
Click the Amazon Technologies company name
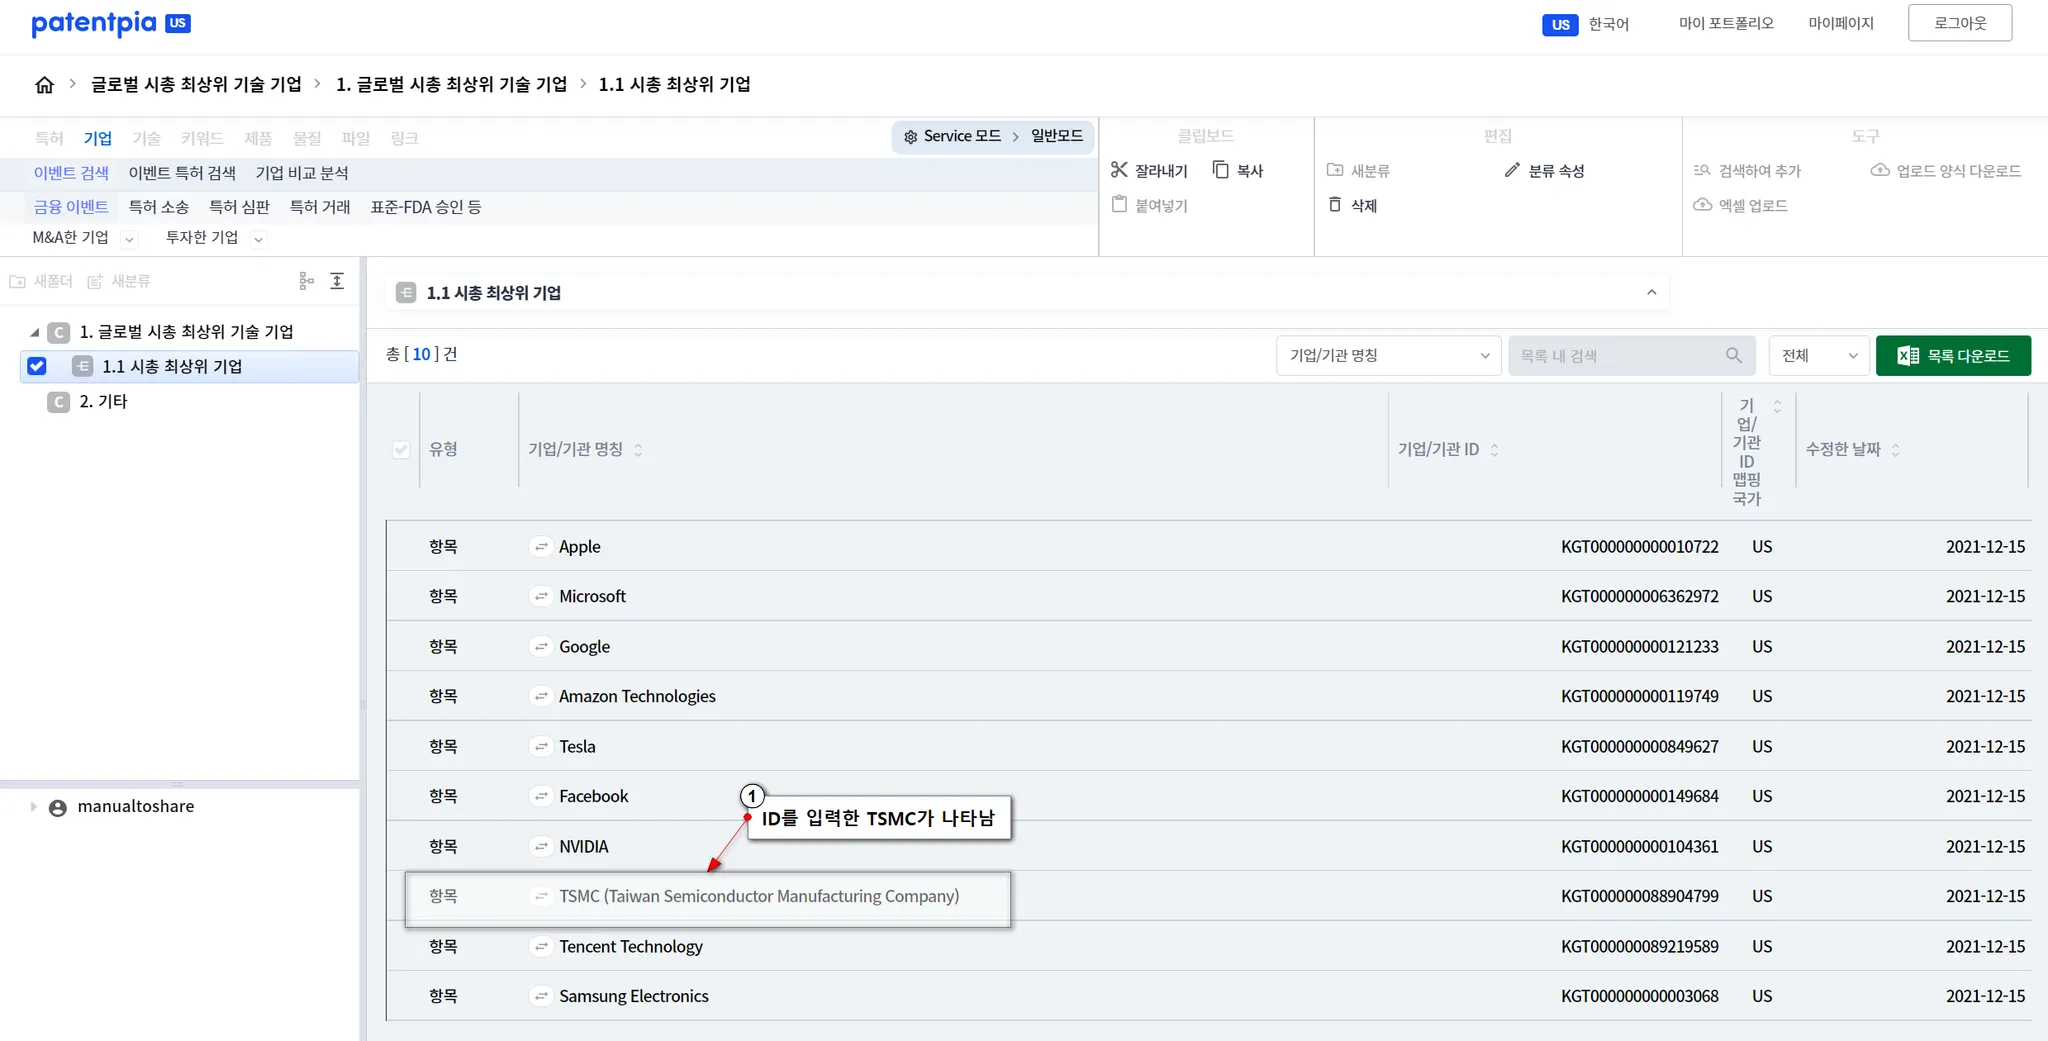click(637, 696)
